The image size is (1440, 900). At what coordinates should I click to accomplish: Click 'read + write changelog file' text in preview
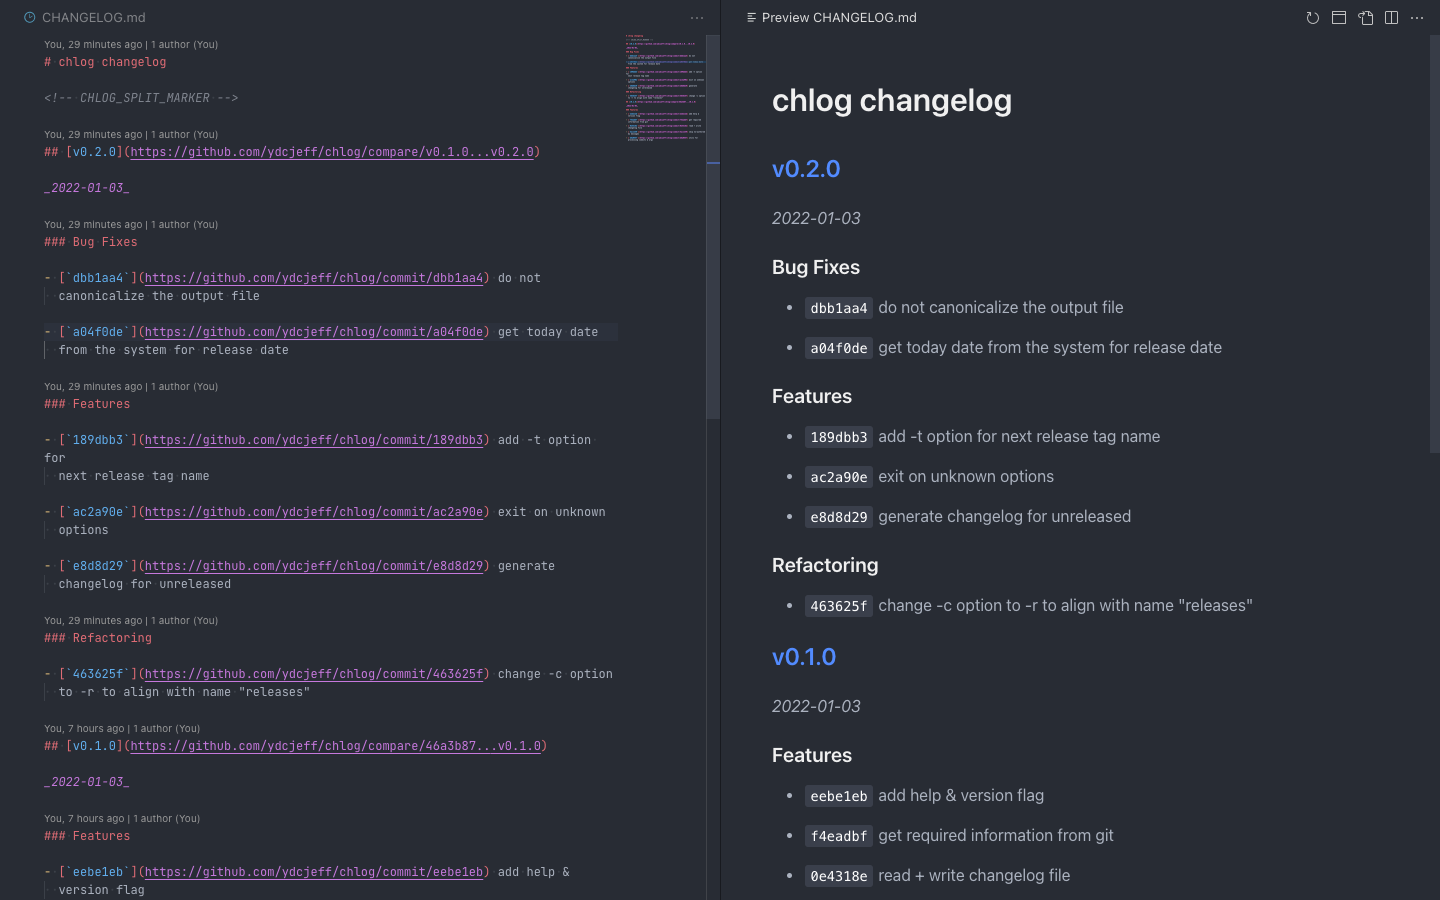tap(974, 876)
